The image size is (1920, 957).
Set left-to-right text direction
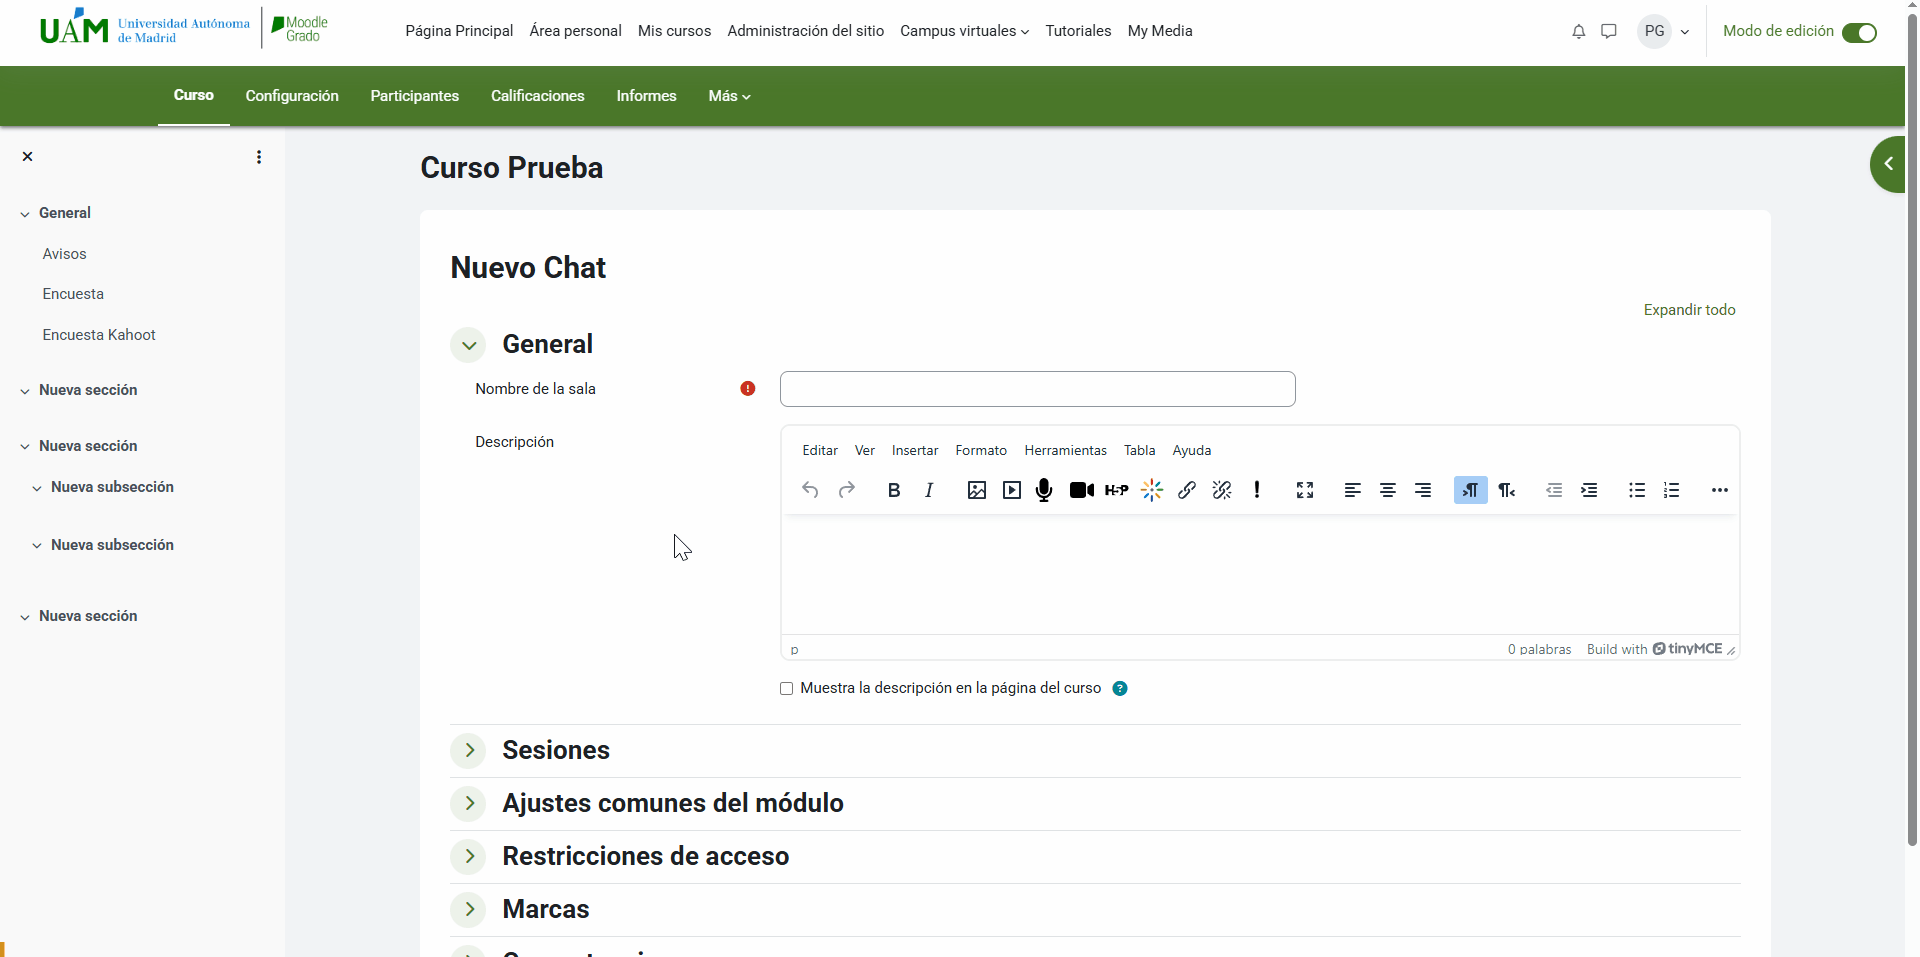pyautogui.click(x=1471, y=490)
